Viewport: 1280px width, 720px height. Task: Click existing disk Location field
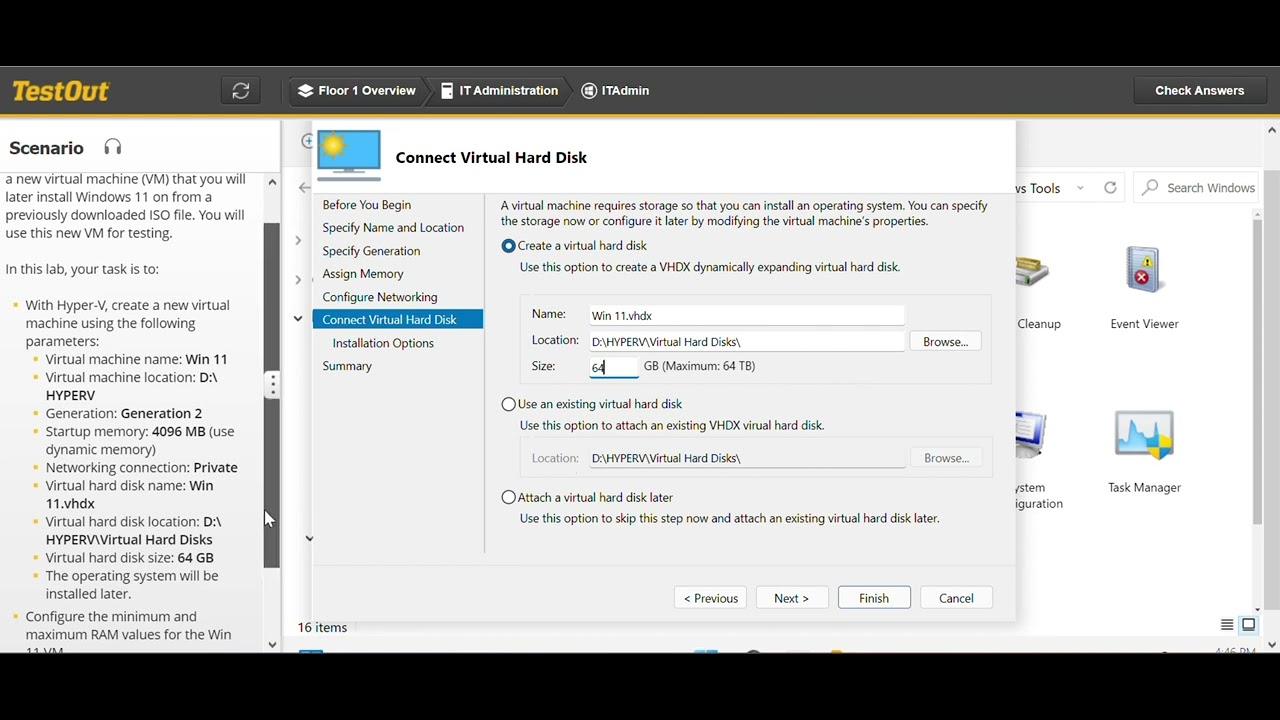(746, 458)
